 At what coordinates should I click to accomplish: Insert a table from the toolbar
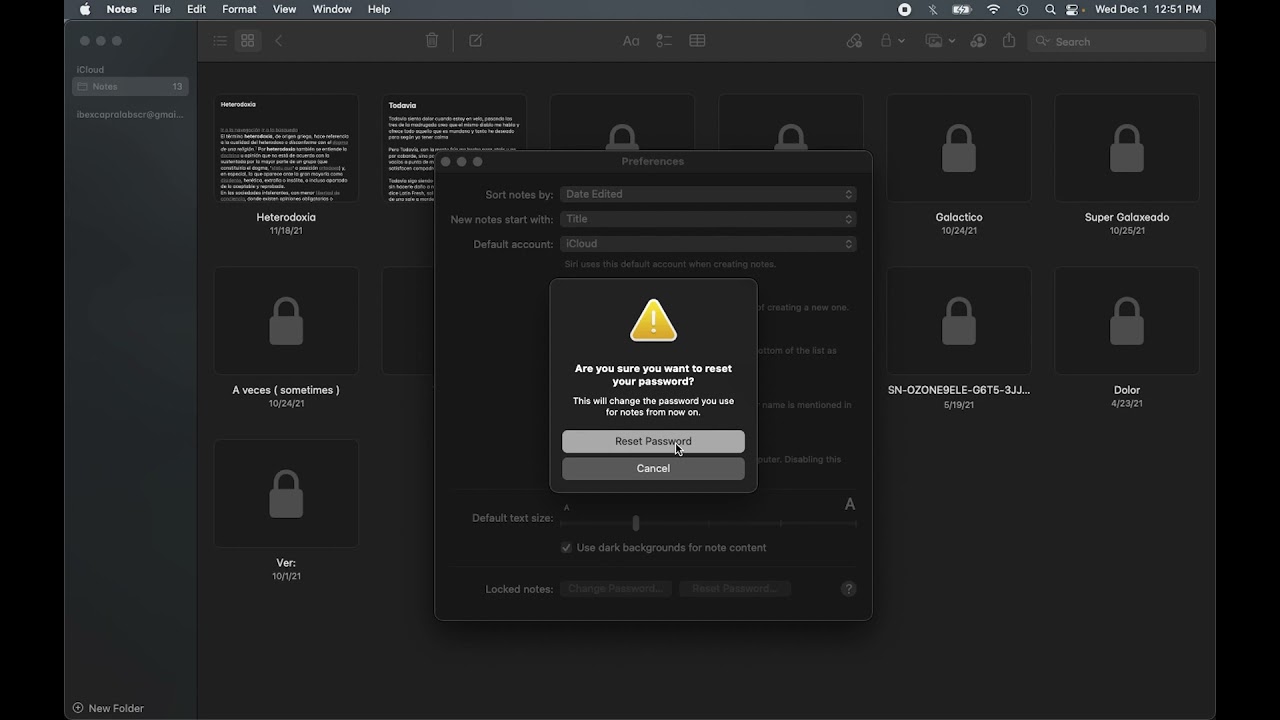tap(697, 41)
